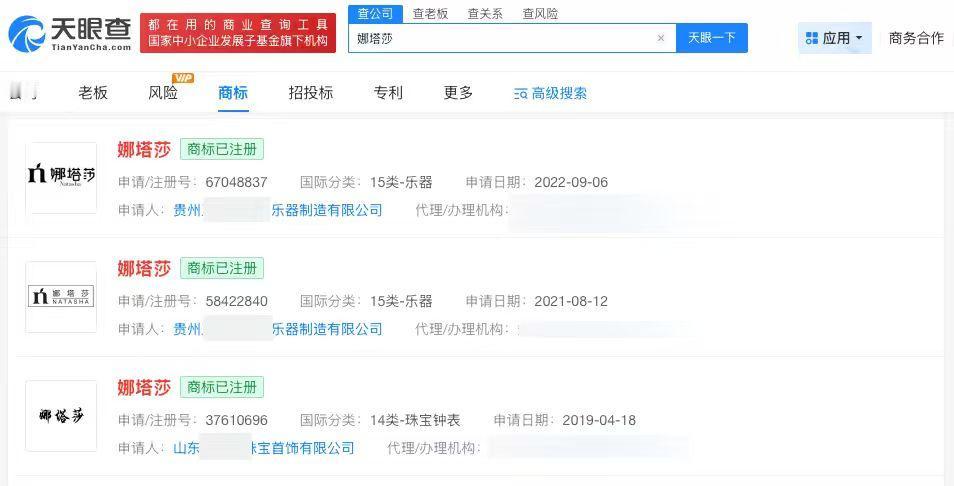Switch to the 老板 results tab
Image resolution: width=954 pixels, height=486 pixels.
point(93,92)
